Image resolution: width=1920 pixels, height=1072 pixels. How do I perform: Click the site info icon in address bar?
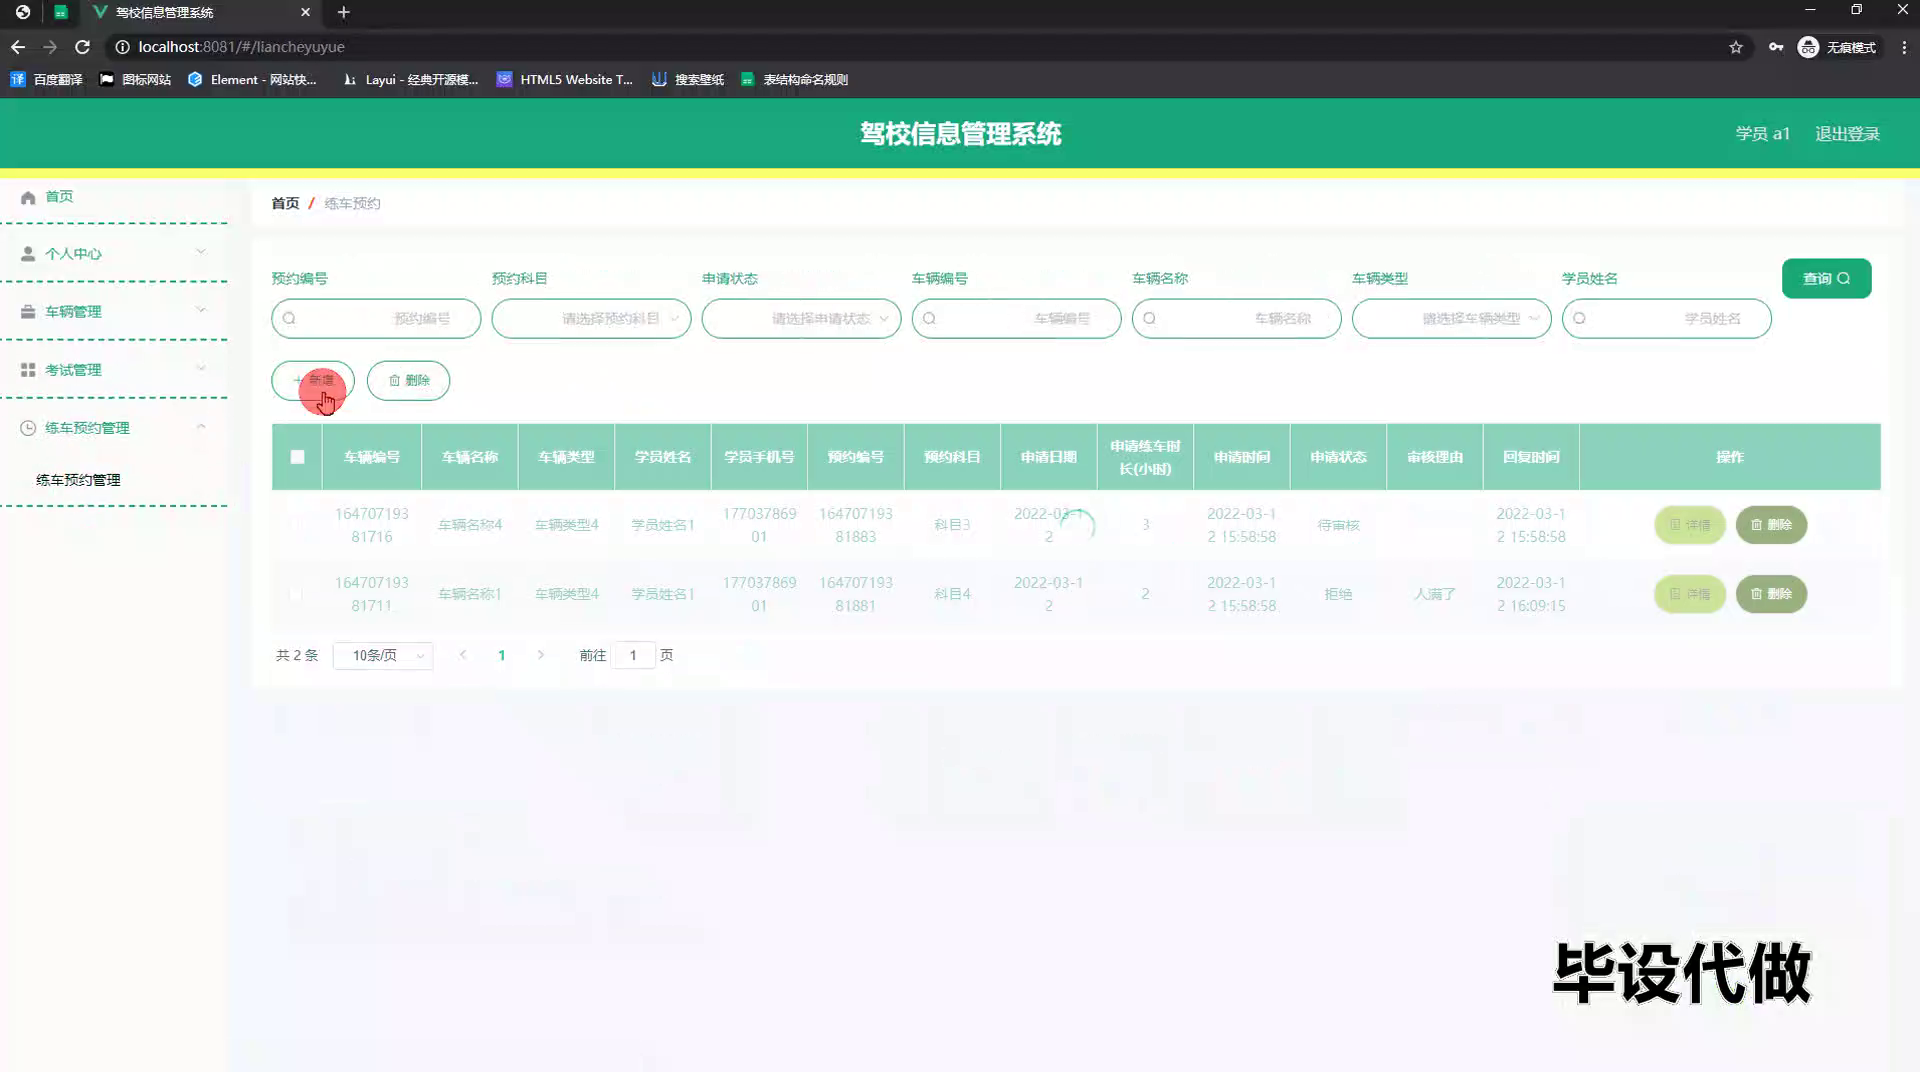coord(122,47)
